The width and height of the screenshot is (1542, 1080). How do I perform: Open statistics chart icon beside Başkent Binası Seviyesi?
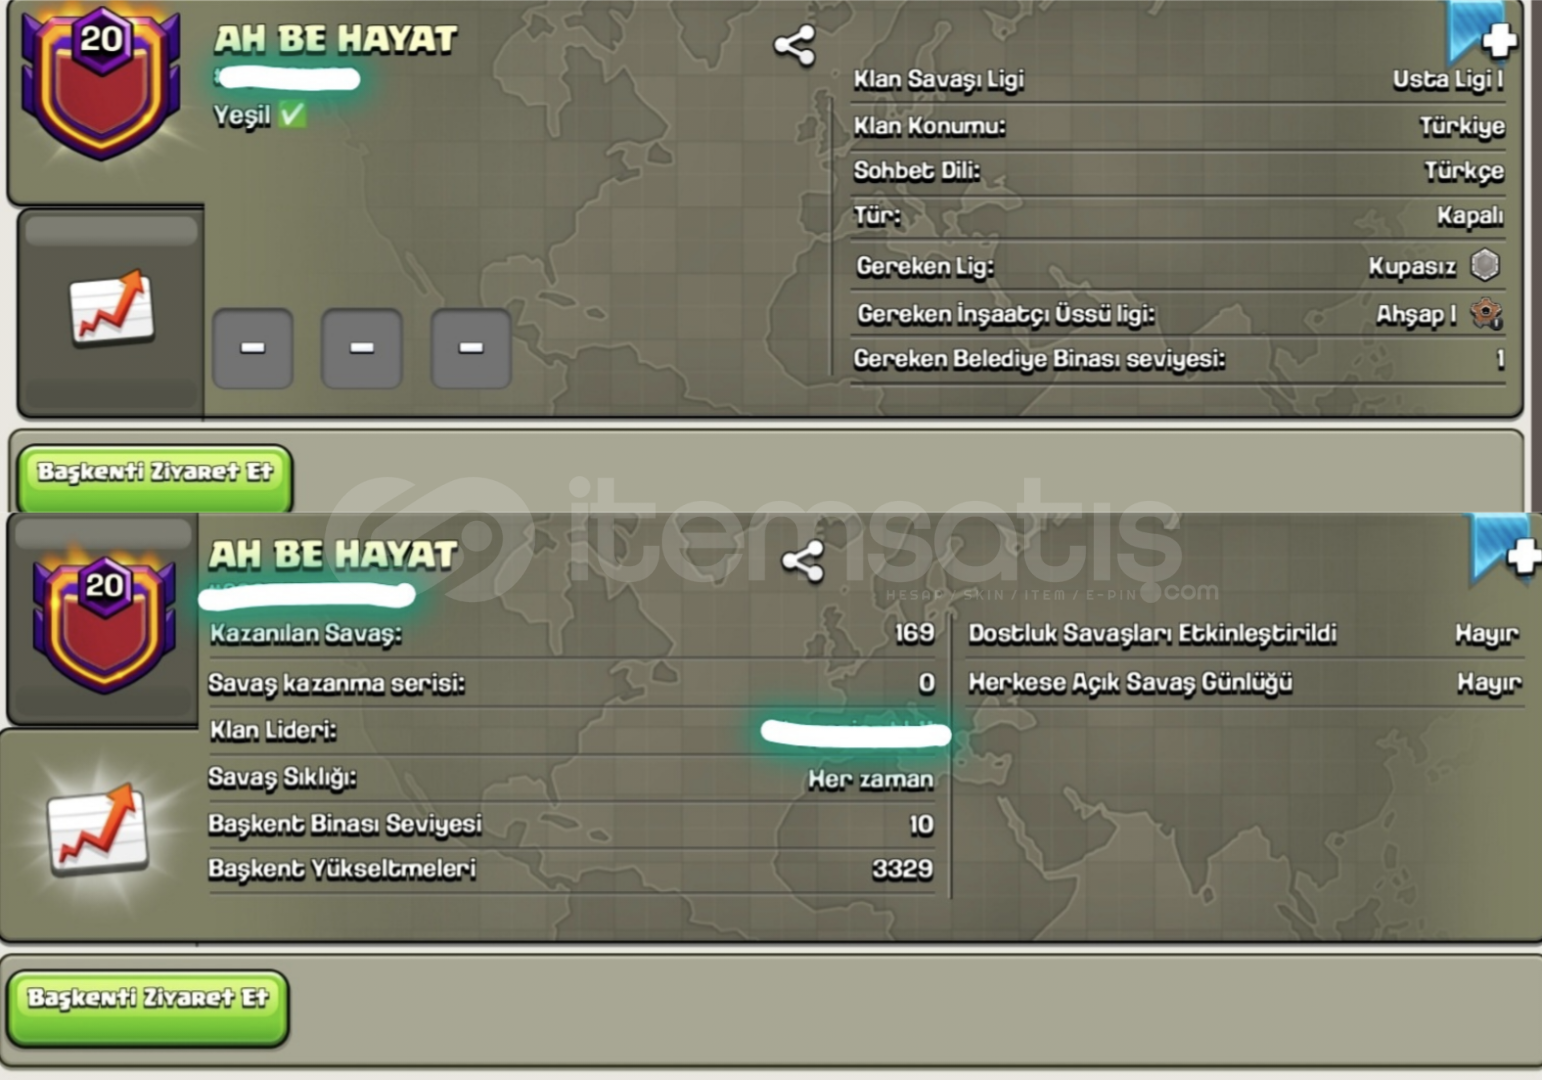[x=98, y=830]
